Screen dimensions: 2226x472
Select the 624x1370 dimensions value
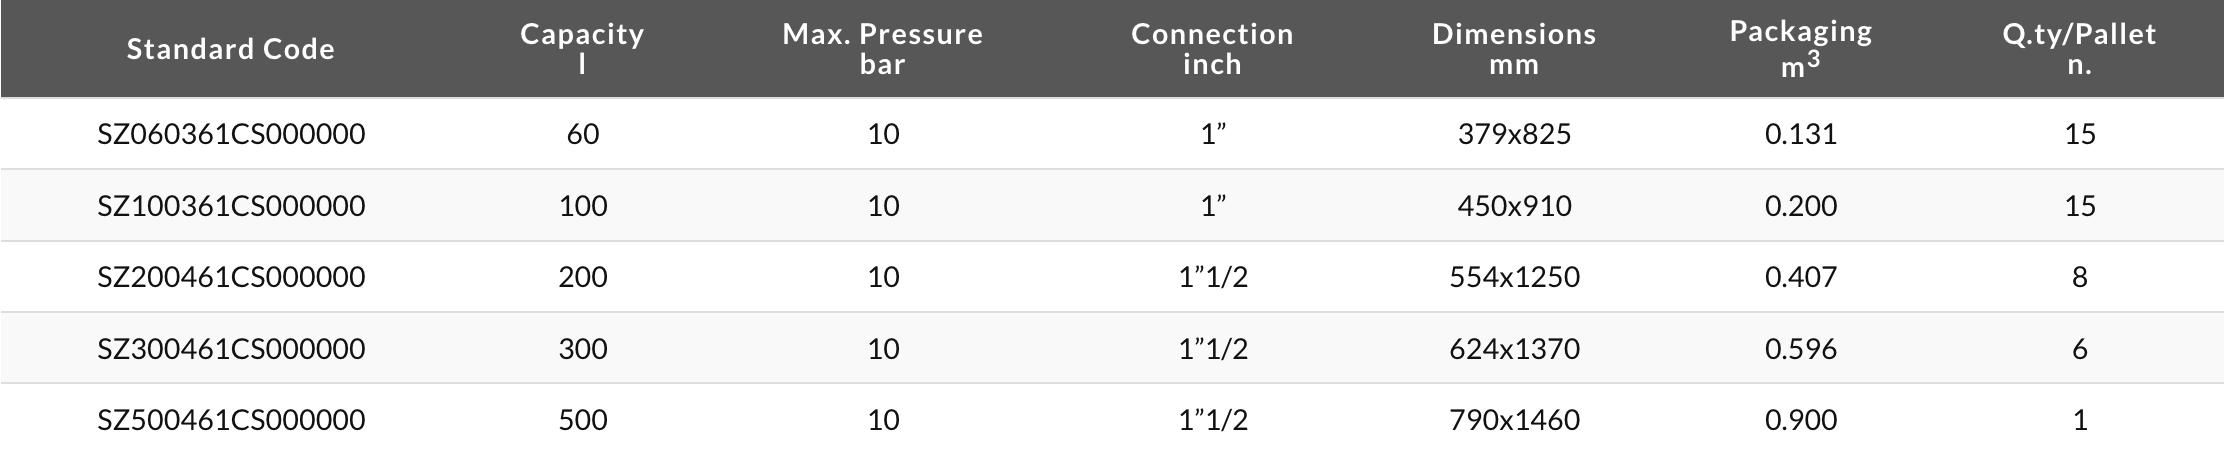[x=1514, y=349]
